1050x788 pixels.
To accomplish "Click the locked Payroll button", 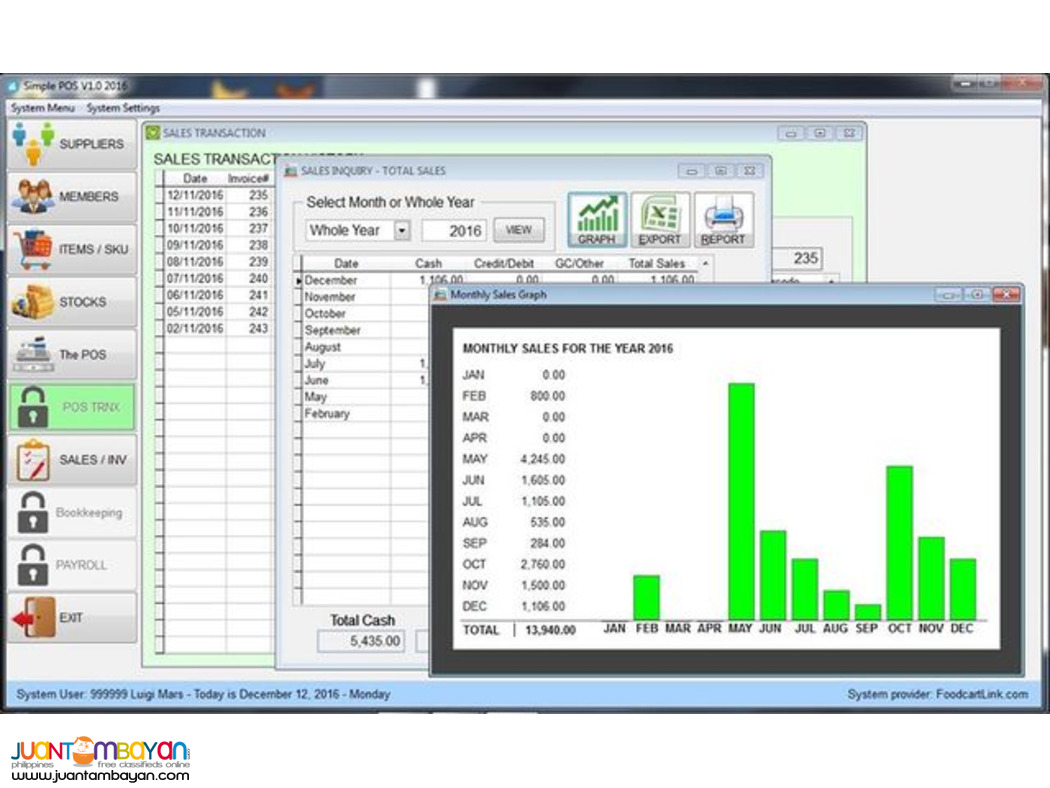I will [71, 565].
